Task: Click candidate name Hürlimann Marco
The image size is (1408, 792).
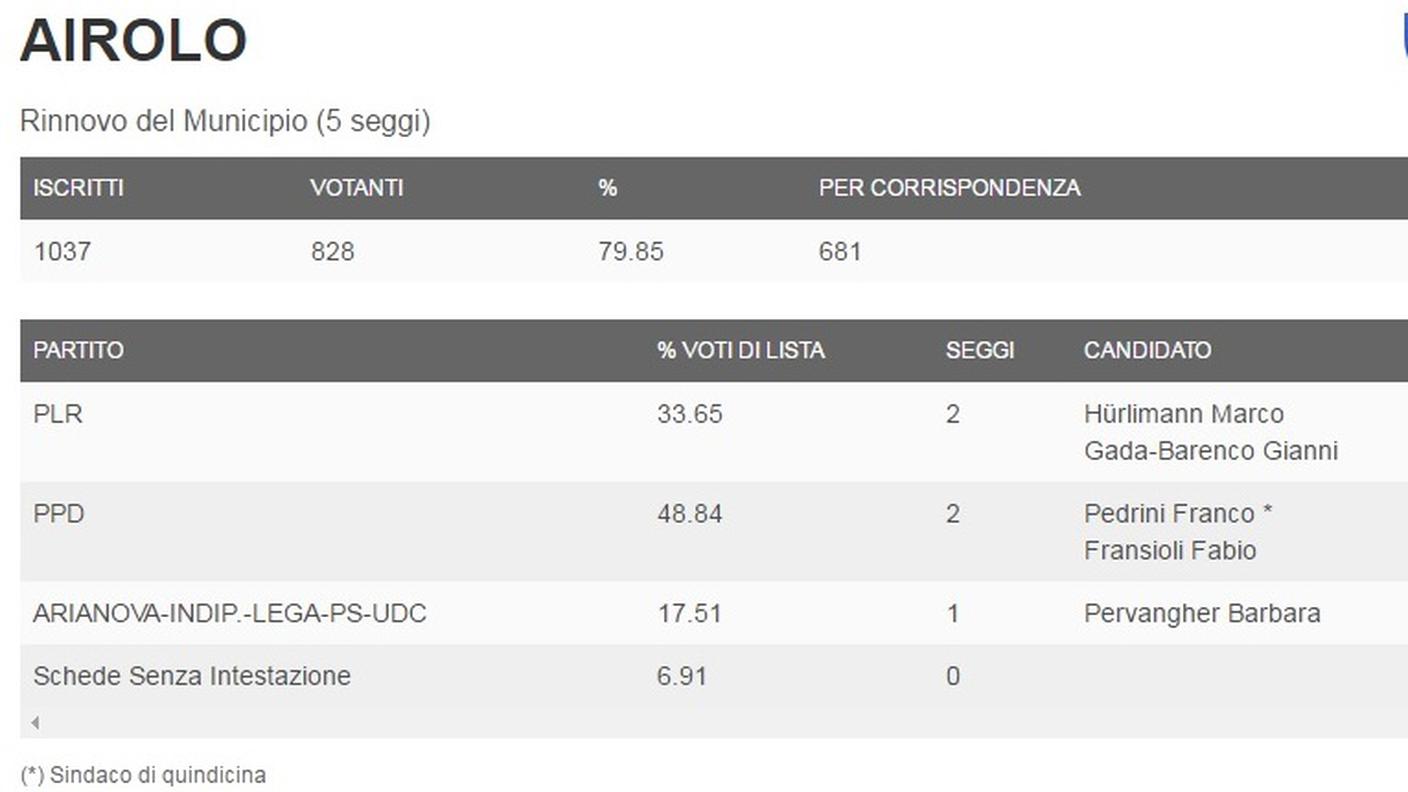Action: pyautogui.click(x=1183, y=414)
